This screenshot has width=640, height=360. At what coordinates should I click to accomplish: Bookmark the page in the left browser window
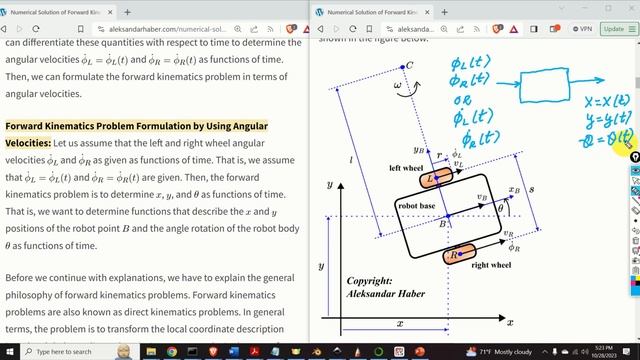coord(80,29)
